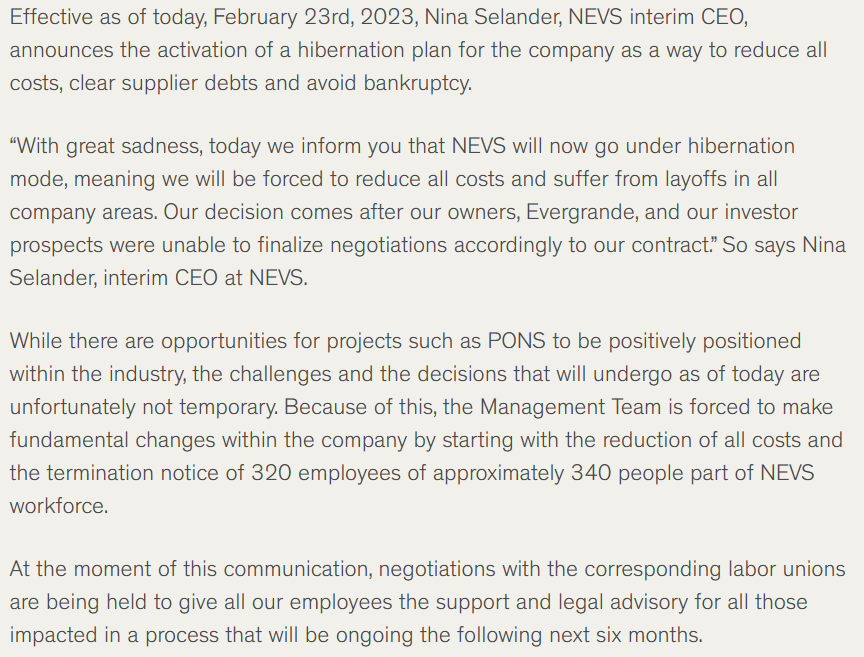Select the word 'workforce'
Viewport: 864px width, 657px height.
click(58, 506)
